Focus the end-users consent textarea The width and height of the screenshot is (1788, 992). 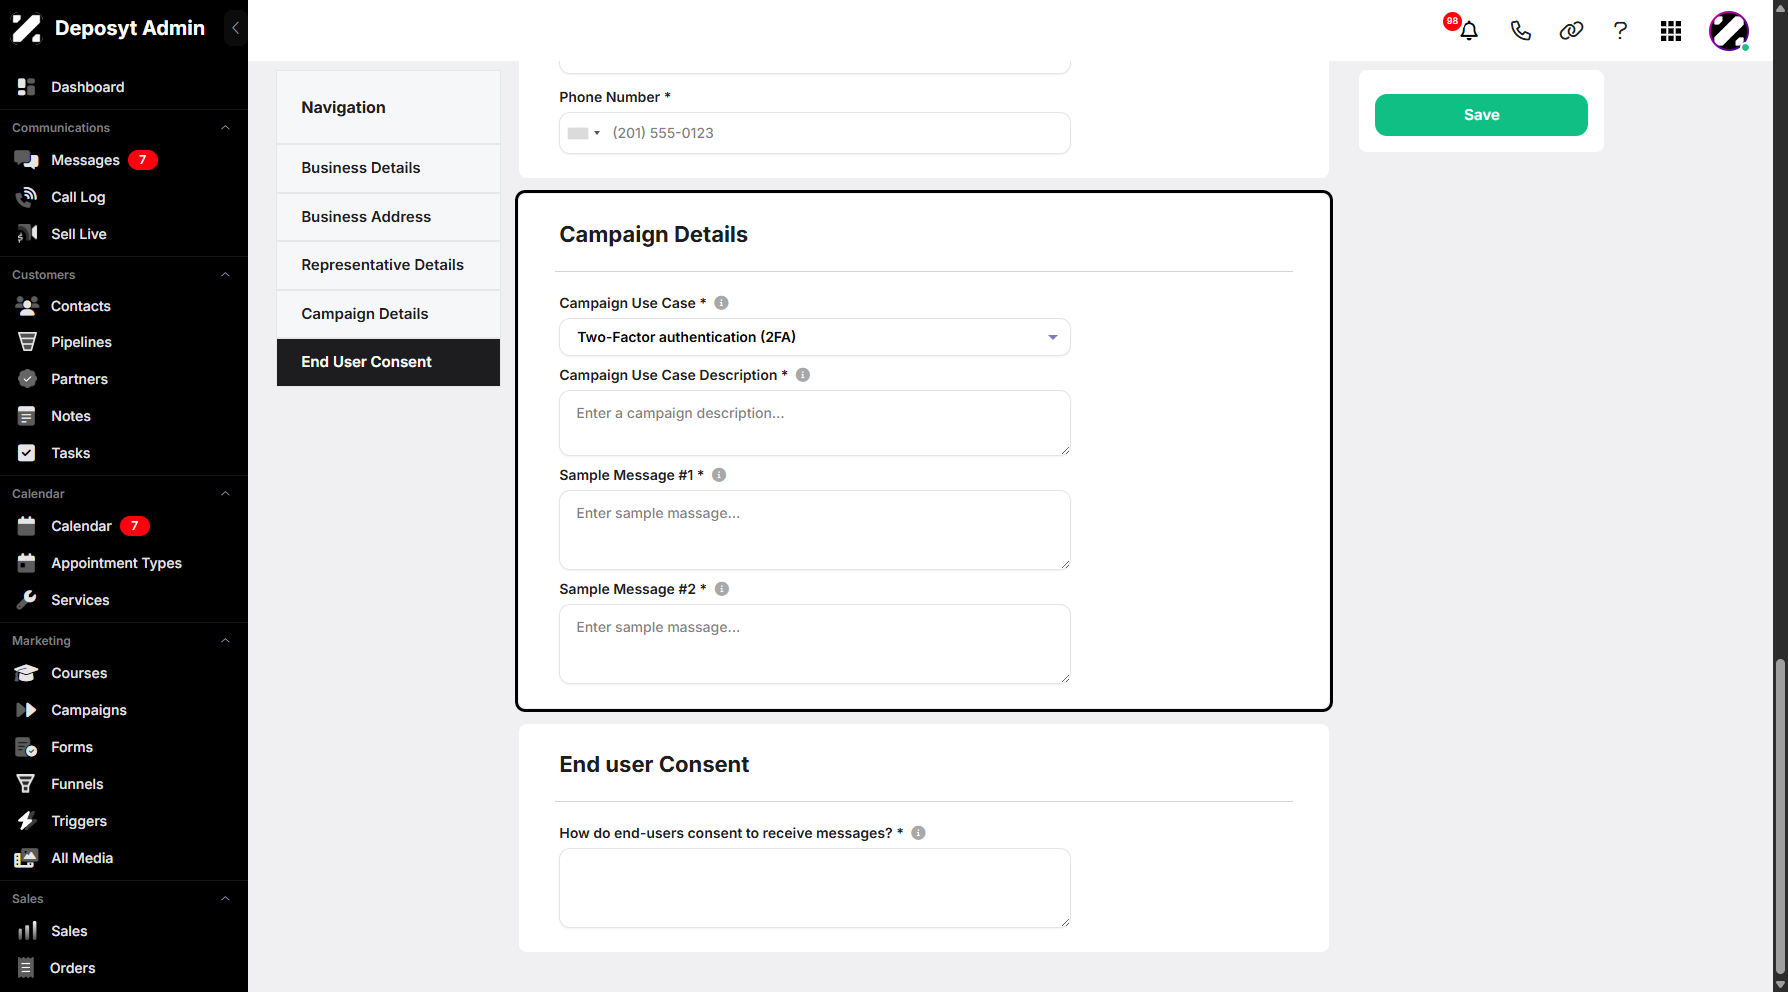click(x=815, y=888)
